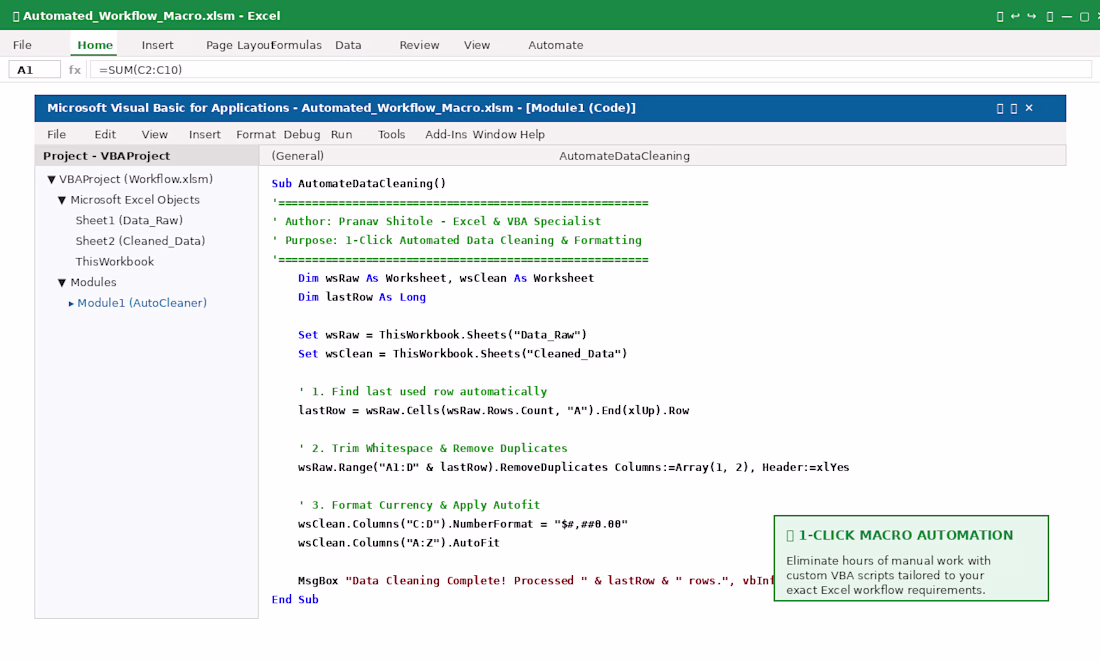Open the Add-Ins menu

[445, 134]
